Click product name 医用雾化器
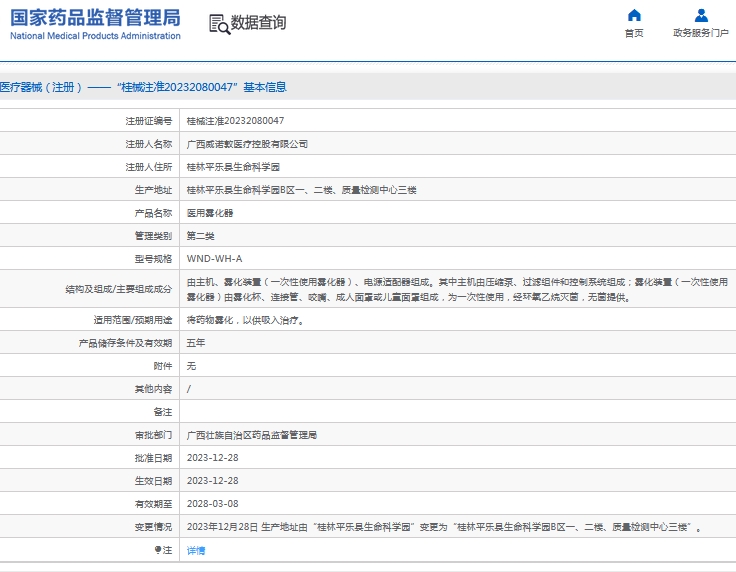The image size is (736, 572). [210, 213]
